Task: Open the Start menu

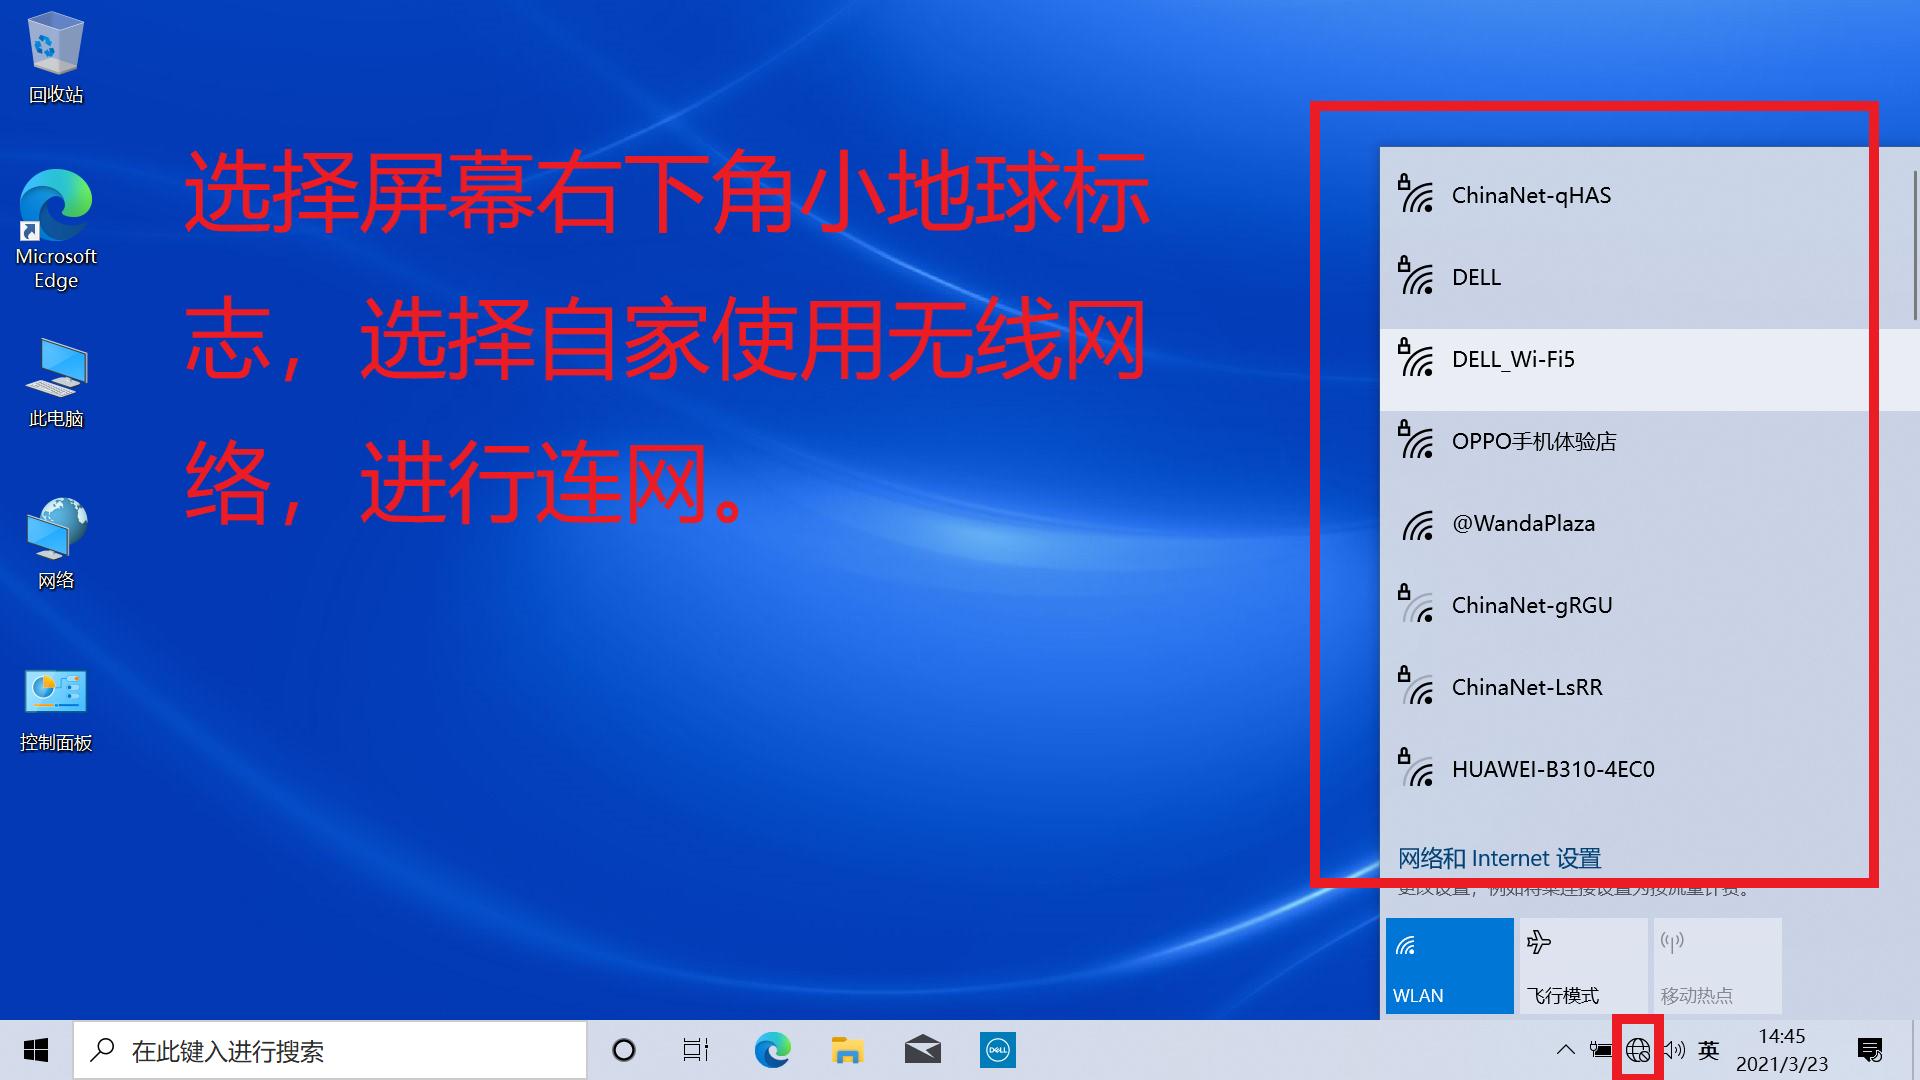Action: 35,1050
